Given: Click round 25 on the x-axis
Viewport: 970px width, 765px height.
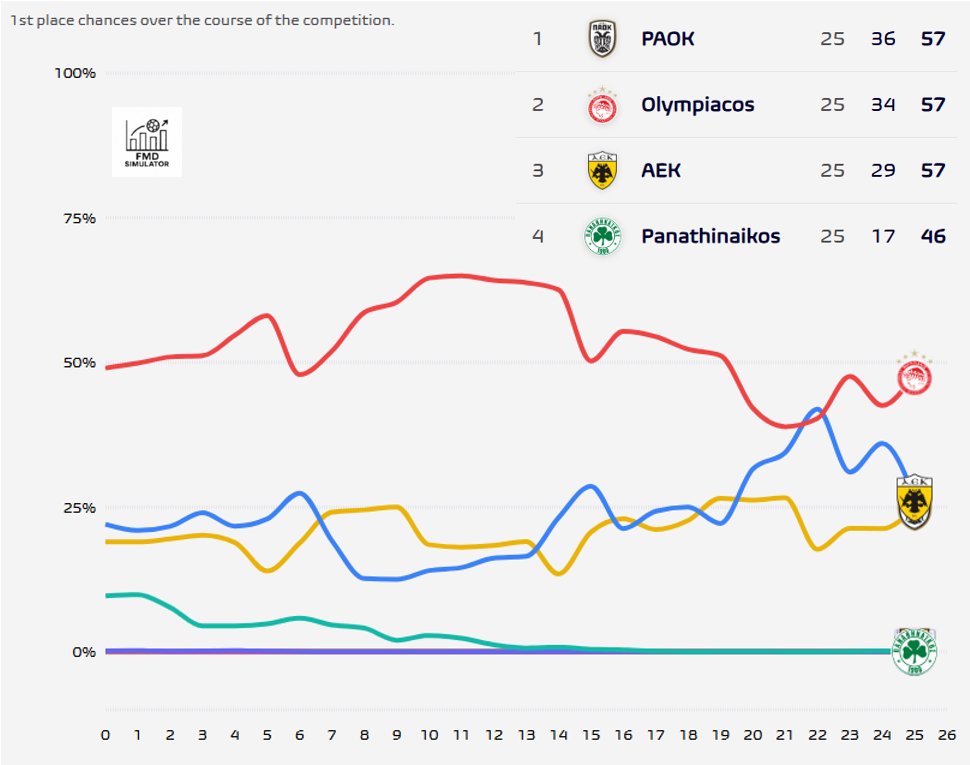Looking at the screenshot, I should click(x=914, y=735).
